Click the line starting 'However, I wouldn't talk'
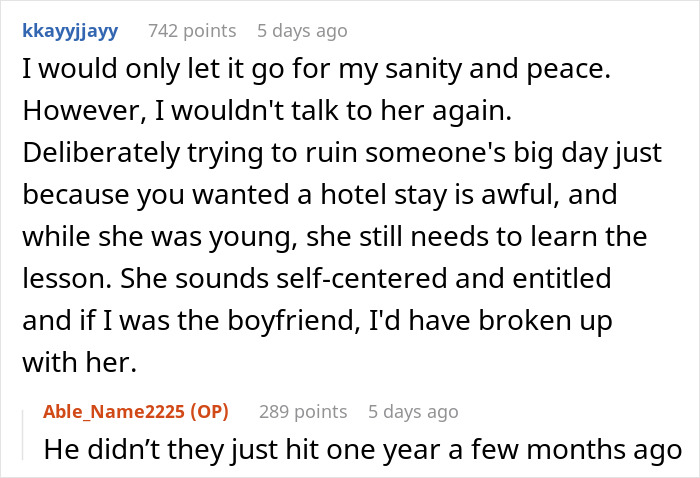 [267, 111]
